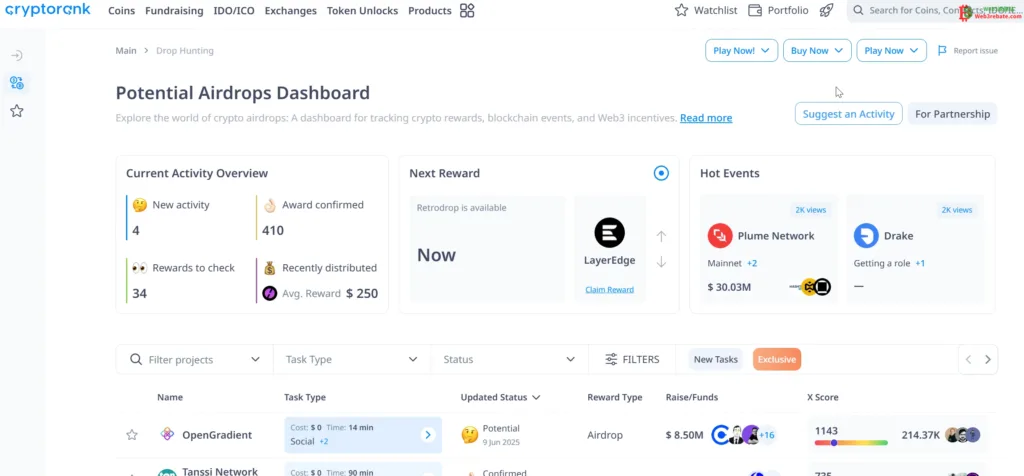Screen dimensions: 1024x476
Task: Show next reward with down arrow
Action: point(661,262)
